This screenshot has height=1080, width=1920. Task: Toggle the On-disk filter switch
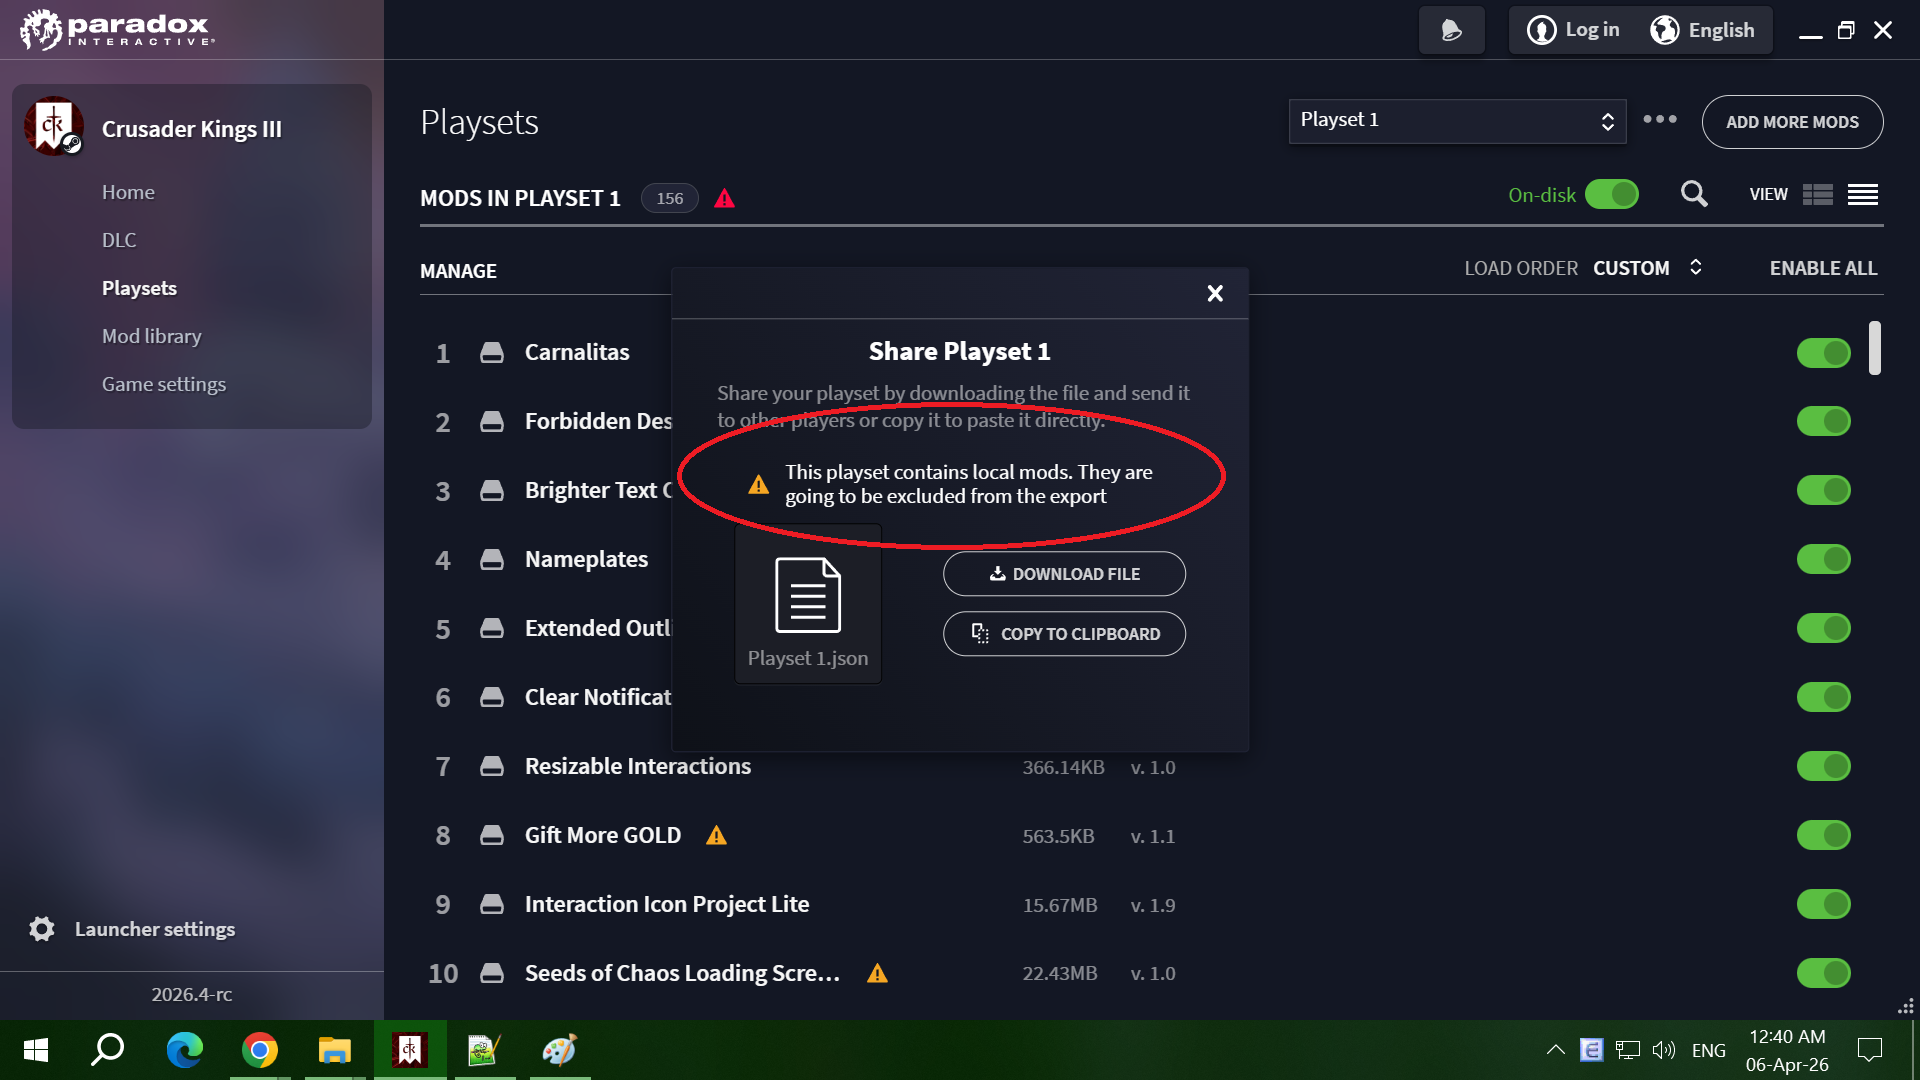point(1612,194)
